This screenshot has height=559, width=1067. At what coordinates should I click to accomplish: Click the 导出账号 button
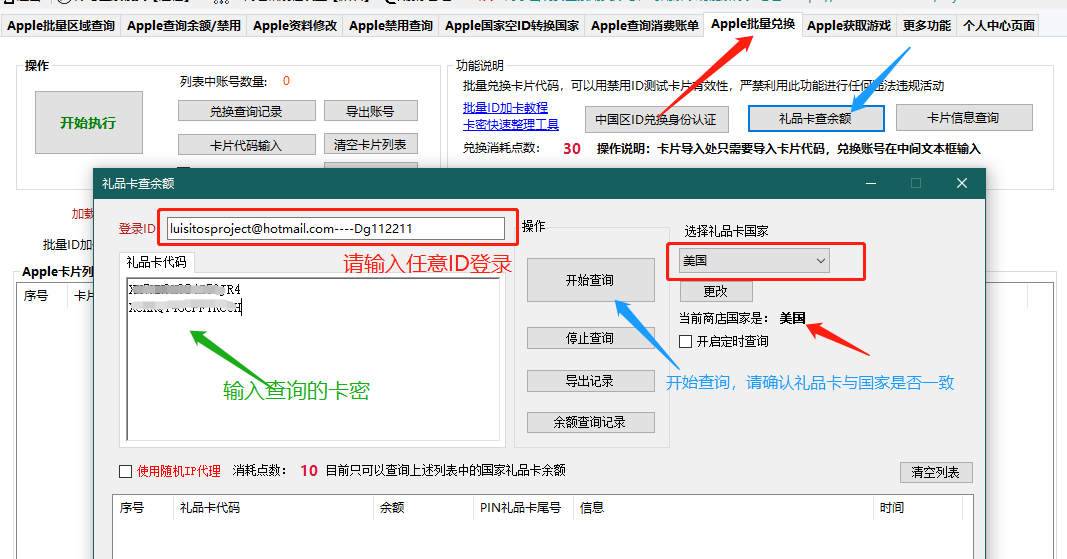370,111
